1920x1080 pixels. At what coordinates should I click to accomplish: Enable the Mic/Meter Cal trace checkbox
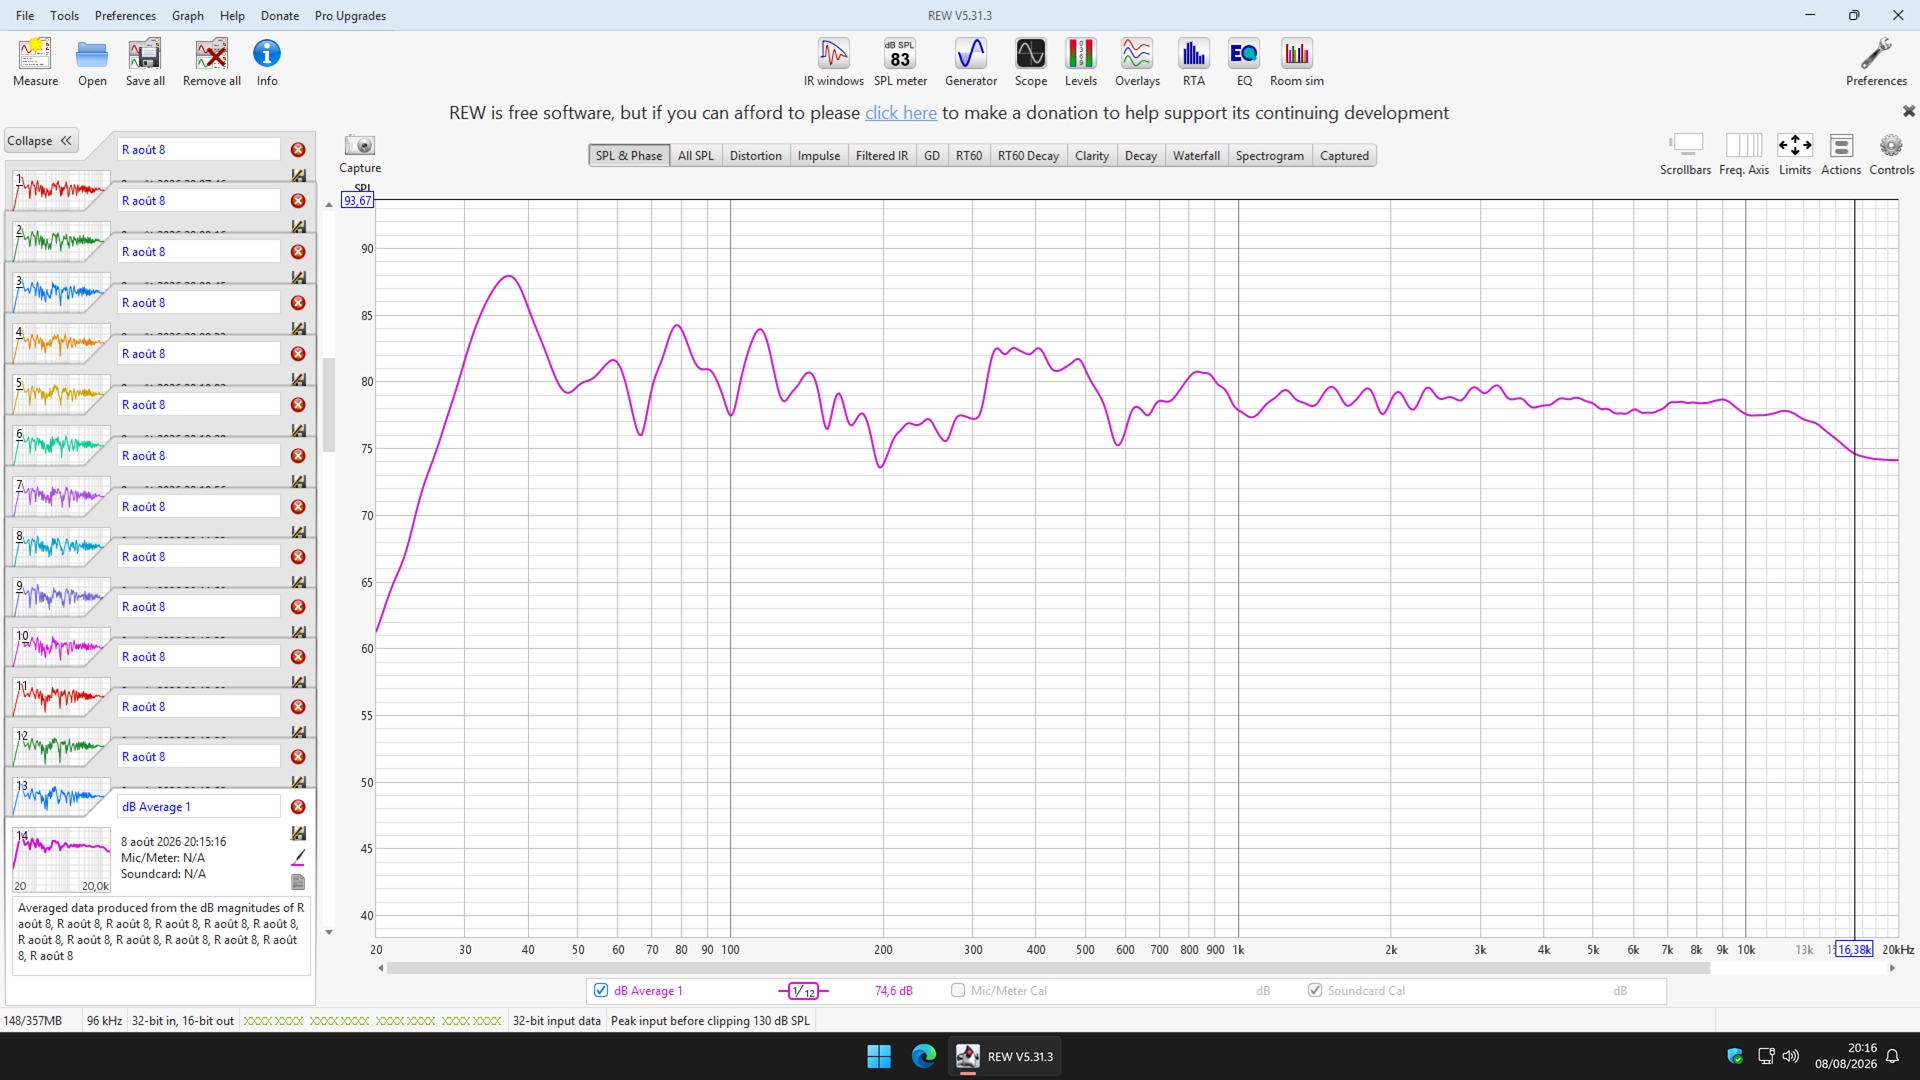pyautogui.click(x=958, y=991)
